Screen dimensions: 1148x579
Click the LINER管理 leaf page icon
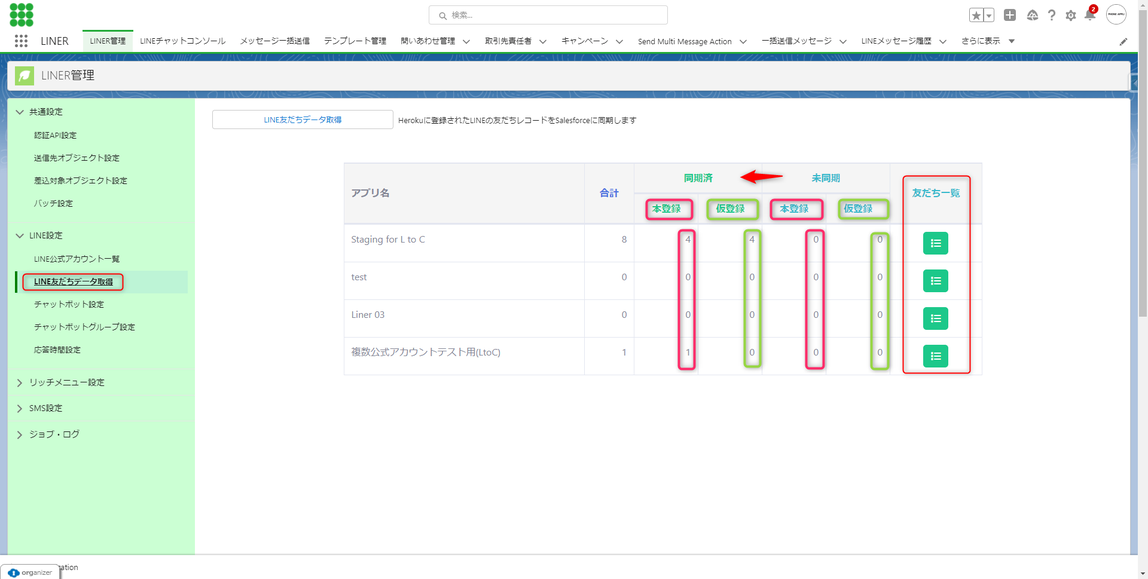24,75
